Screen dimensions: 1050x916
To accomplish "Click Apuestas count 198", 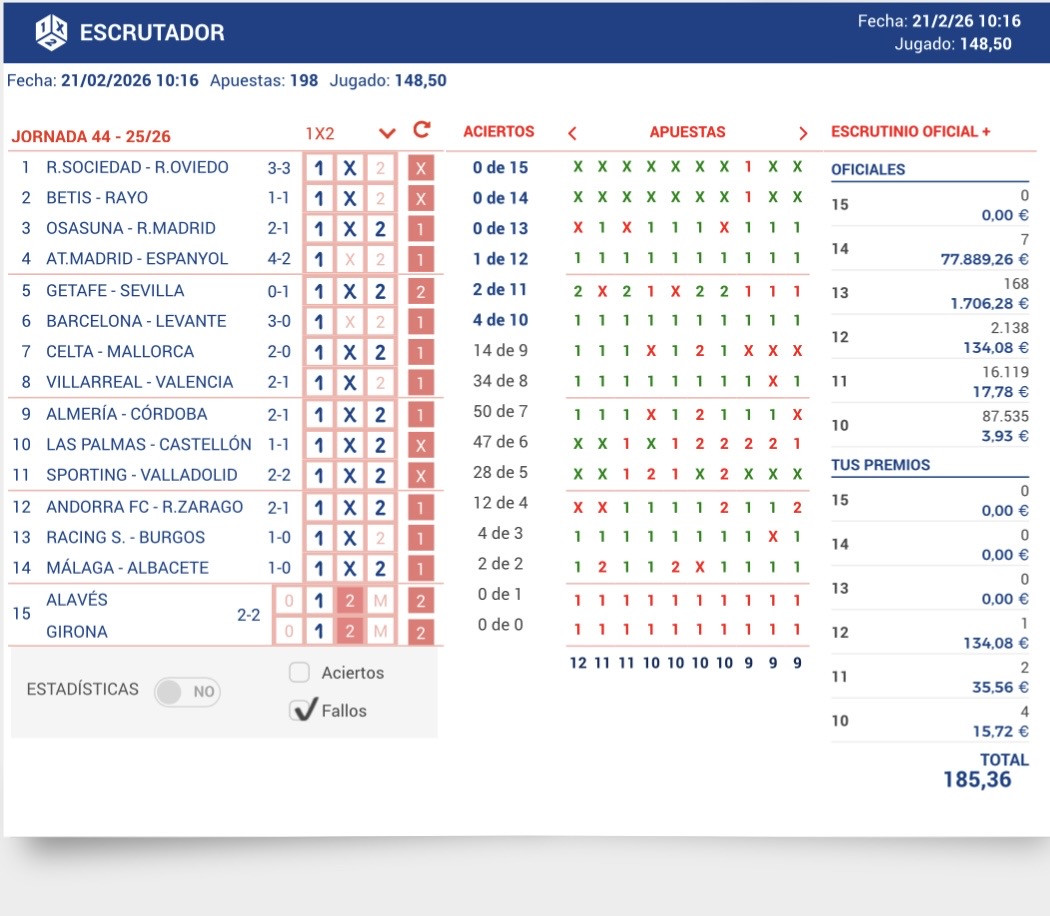I will [x=304, y=80].
